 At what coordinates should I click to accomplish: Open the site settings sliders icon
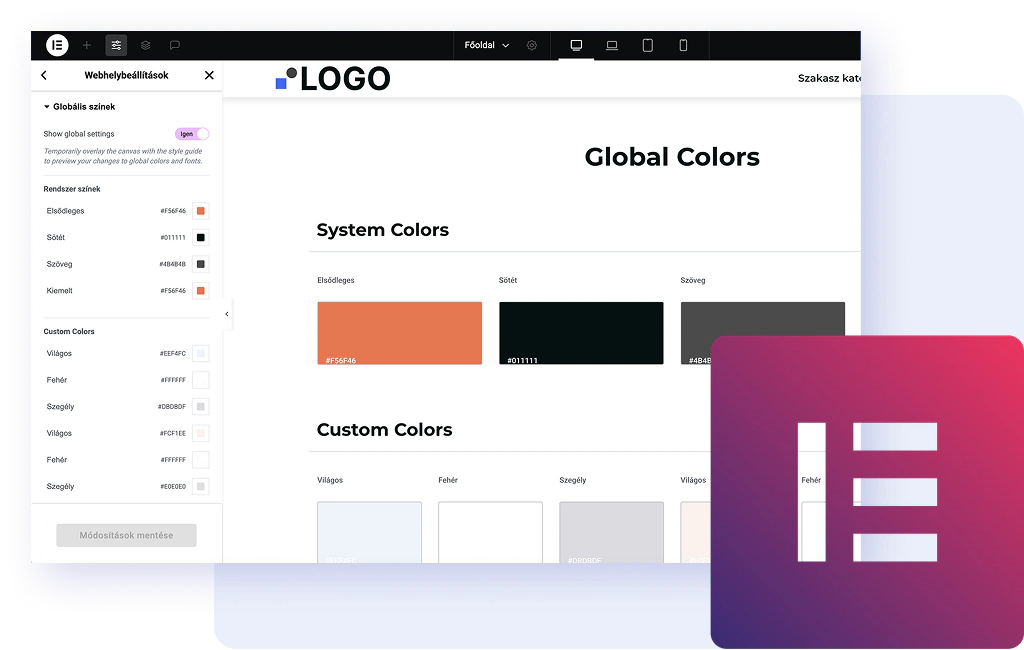coord(116,45)
